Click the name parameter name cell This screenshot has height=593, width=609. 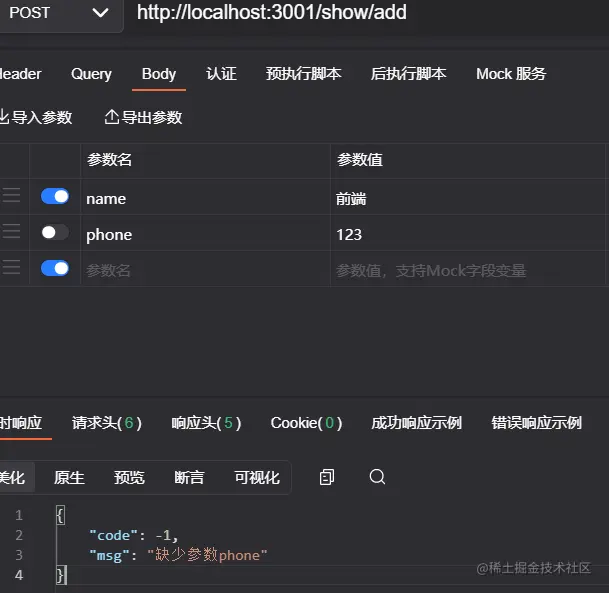205,197
